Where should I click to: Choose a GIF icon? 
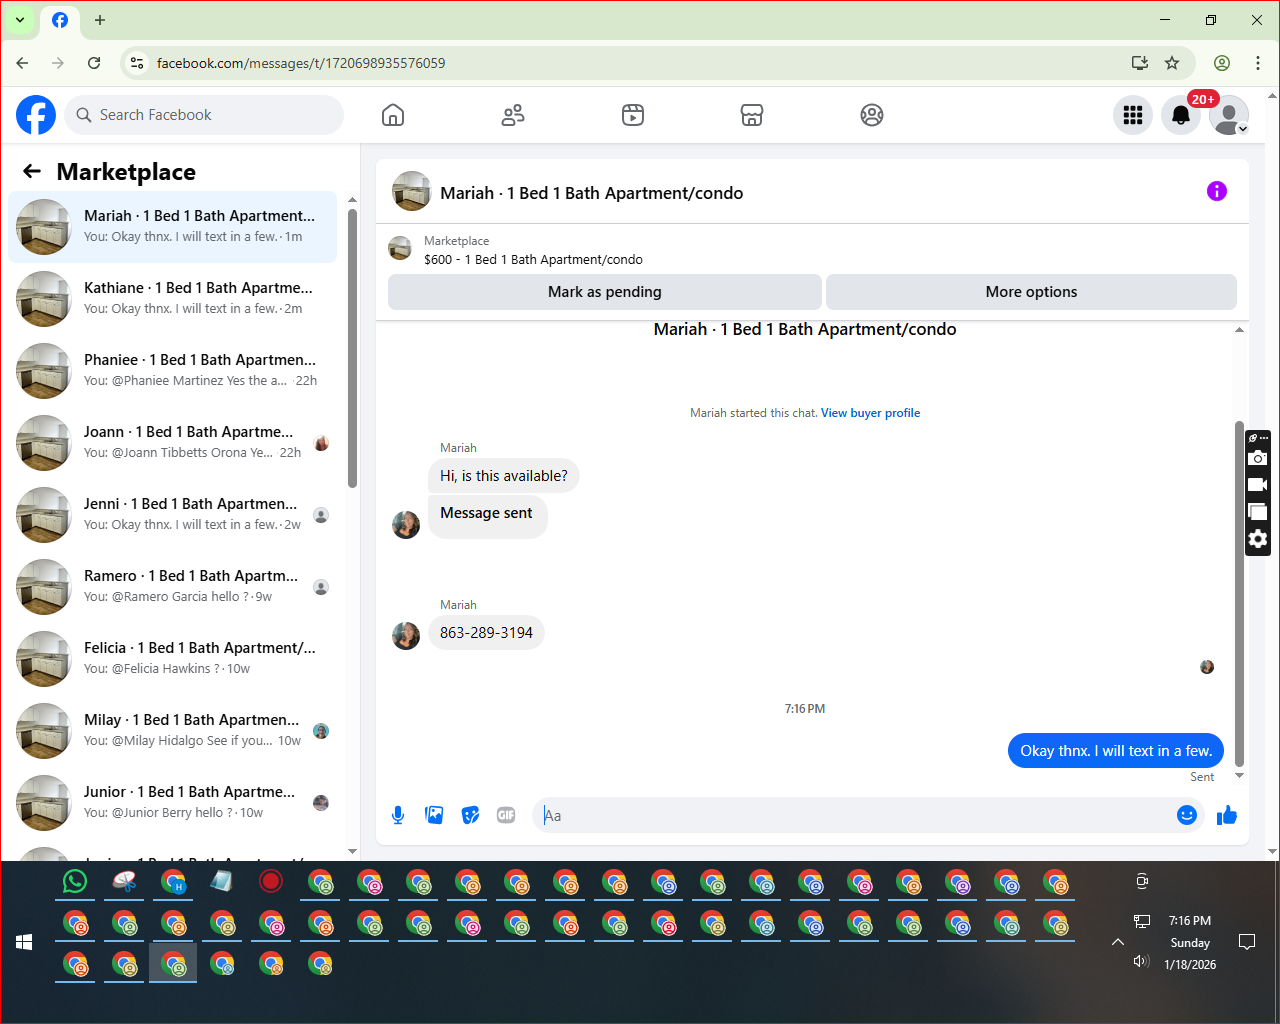coord(506,815)
